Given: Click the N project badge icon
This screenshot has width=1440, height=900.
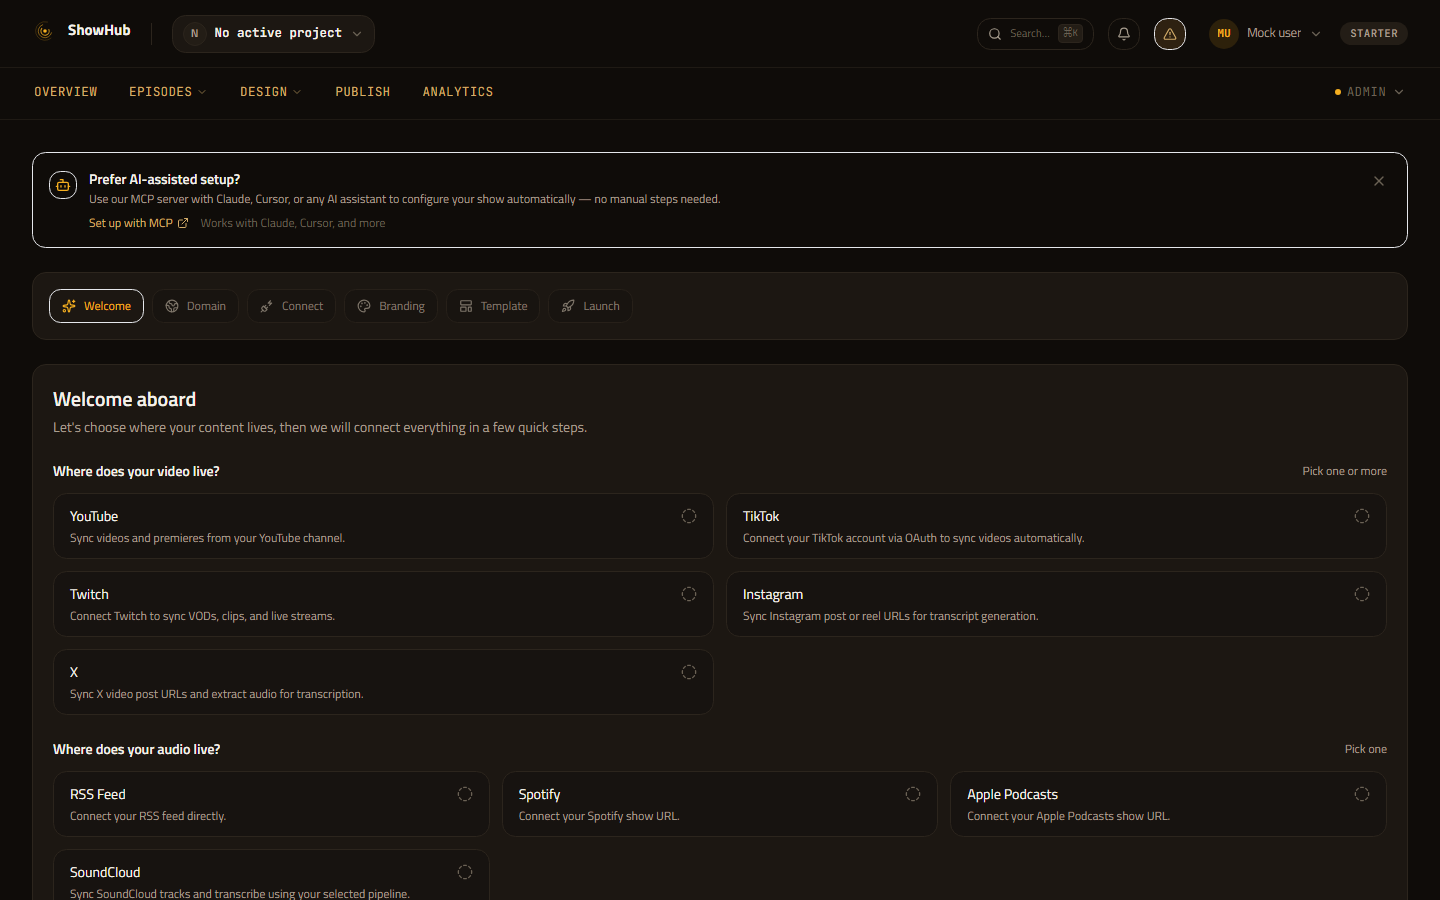Looking at the screenshot, I should tap(195, 34).
